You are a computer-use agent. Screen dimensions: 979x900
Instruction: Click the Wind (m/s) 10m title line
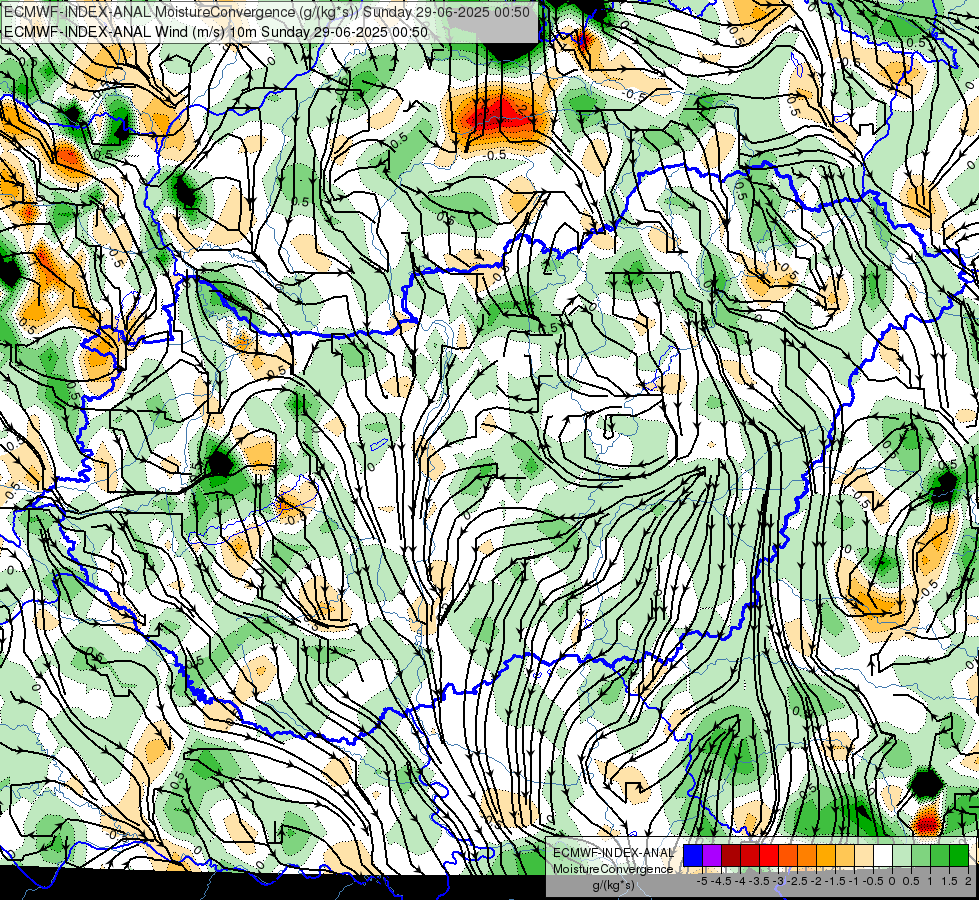coord(216,32)
